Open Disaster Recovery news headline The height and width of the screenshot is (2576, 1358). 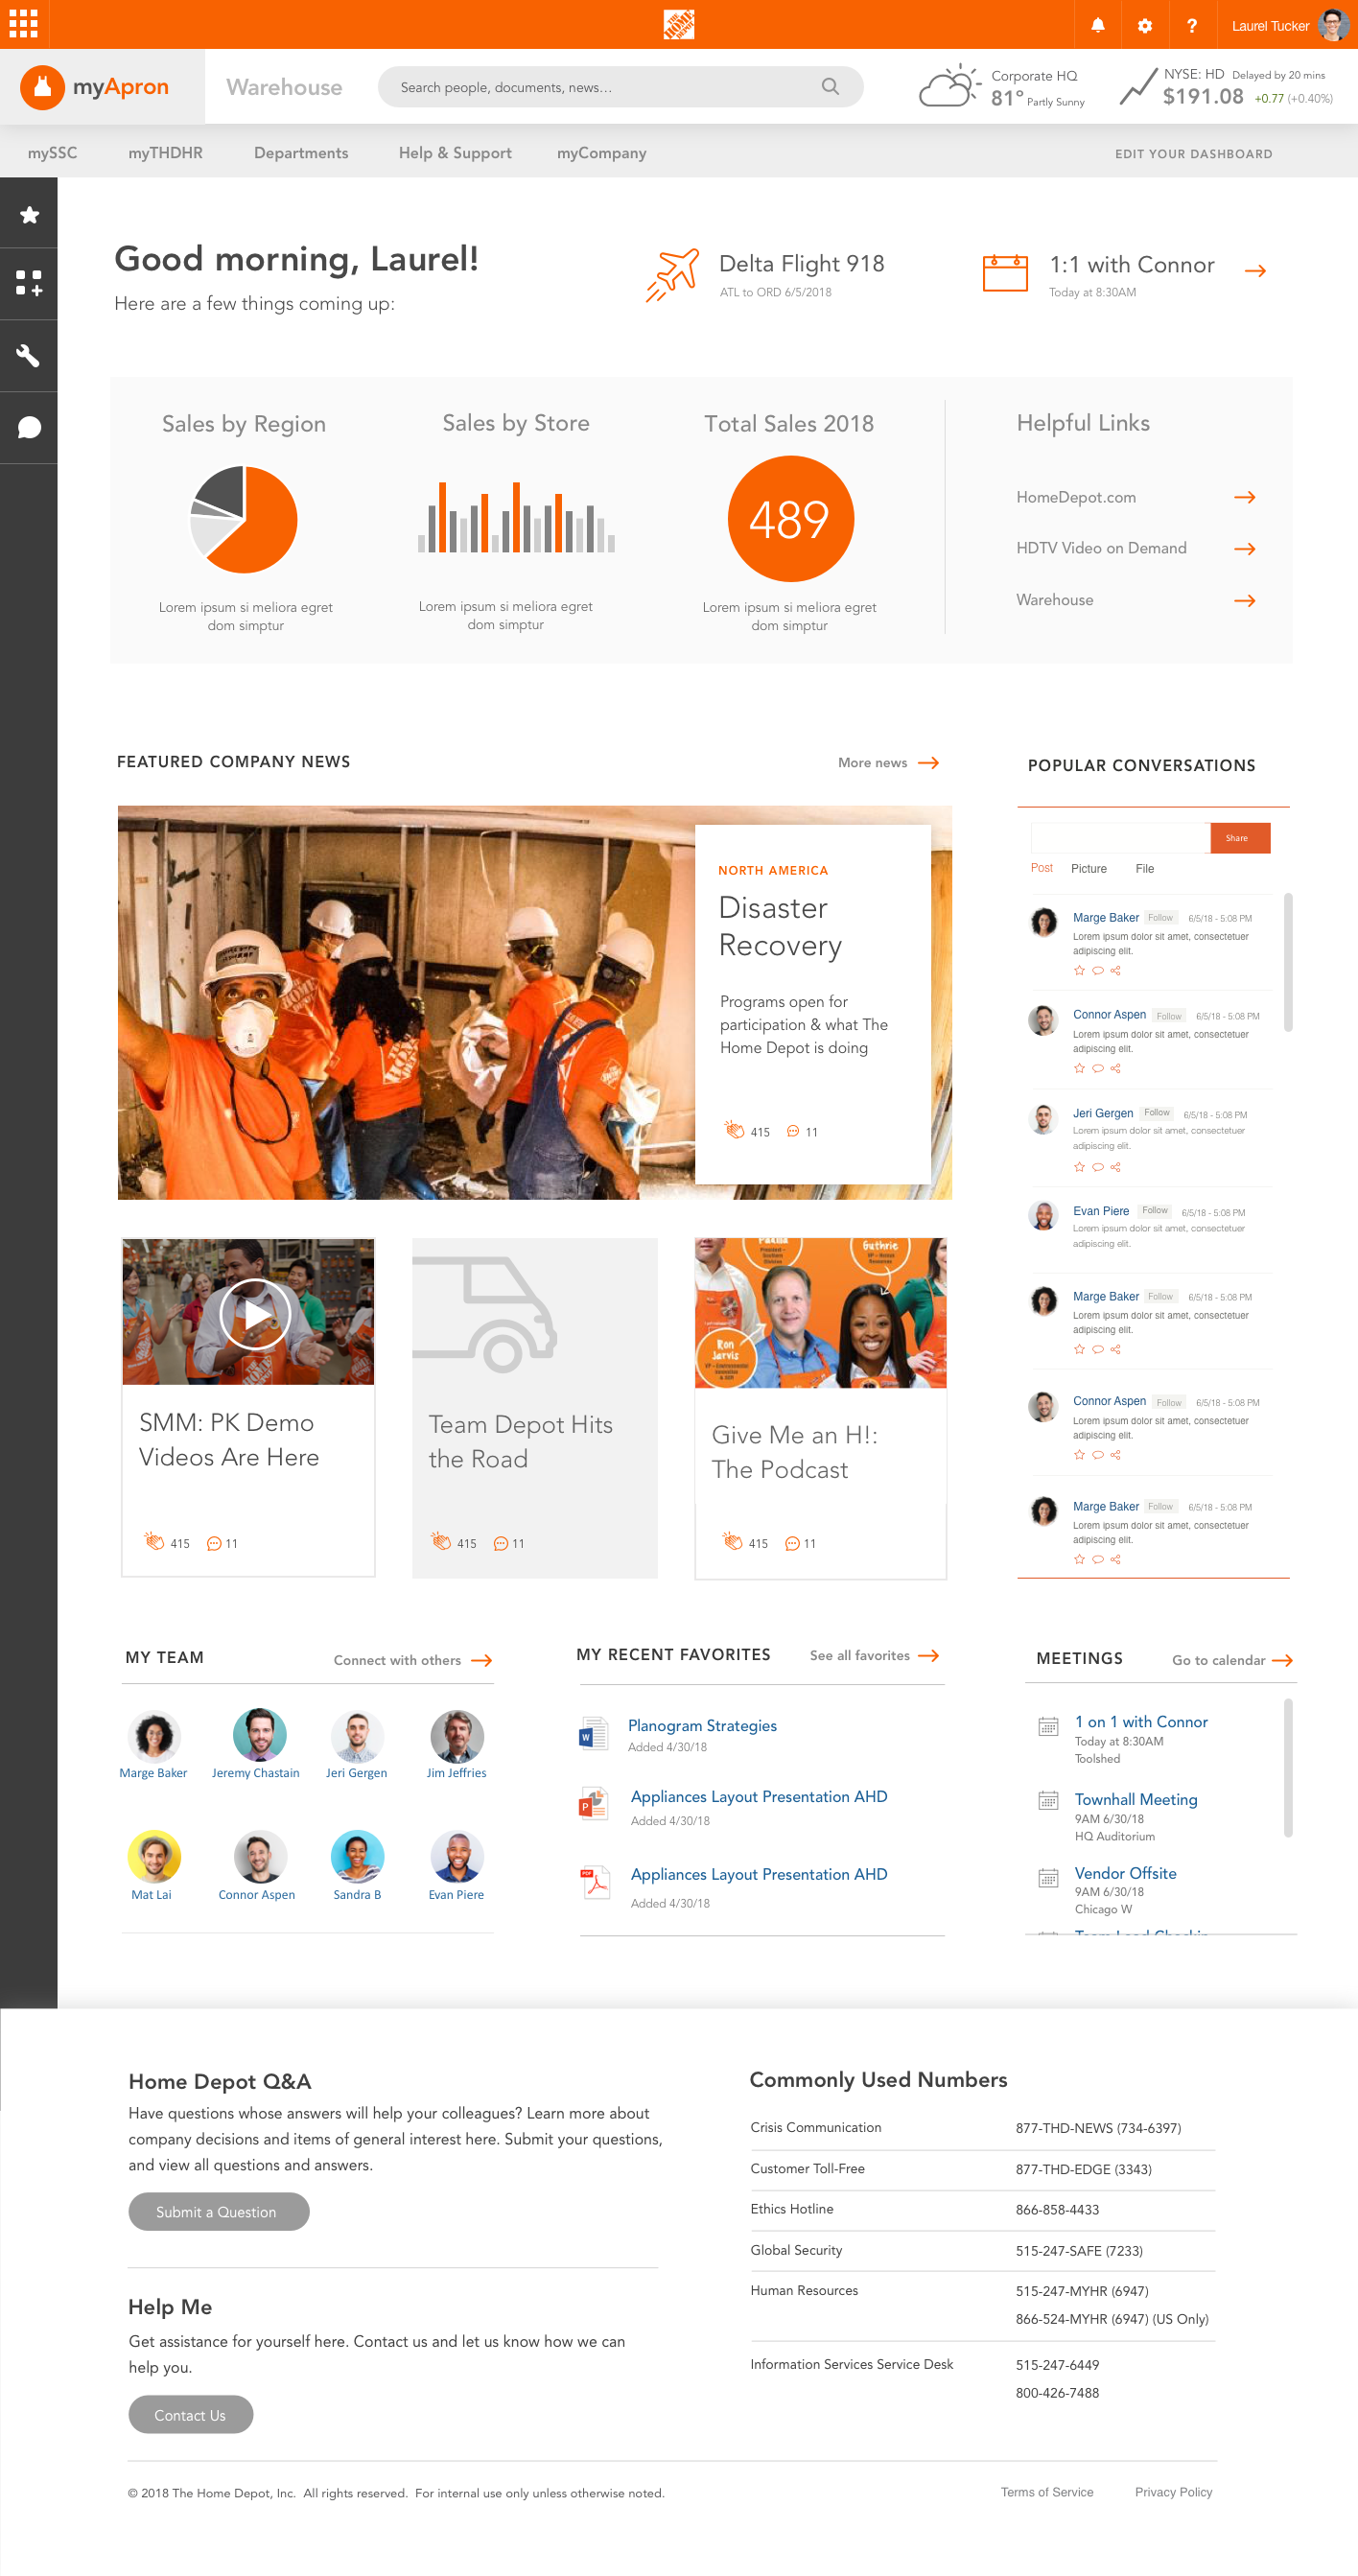(x=780, y=926)
